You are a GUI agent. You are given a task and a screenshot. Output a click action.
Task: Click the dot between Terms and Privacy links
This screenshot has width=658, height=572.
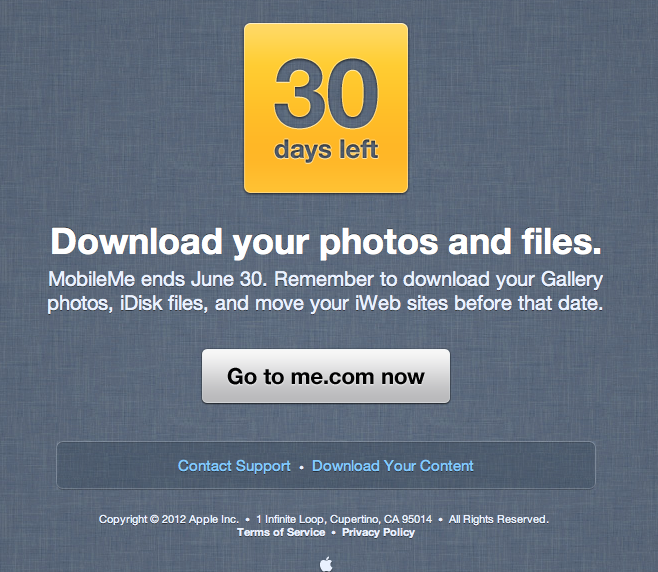(x=334, y=533)
